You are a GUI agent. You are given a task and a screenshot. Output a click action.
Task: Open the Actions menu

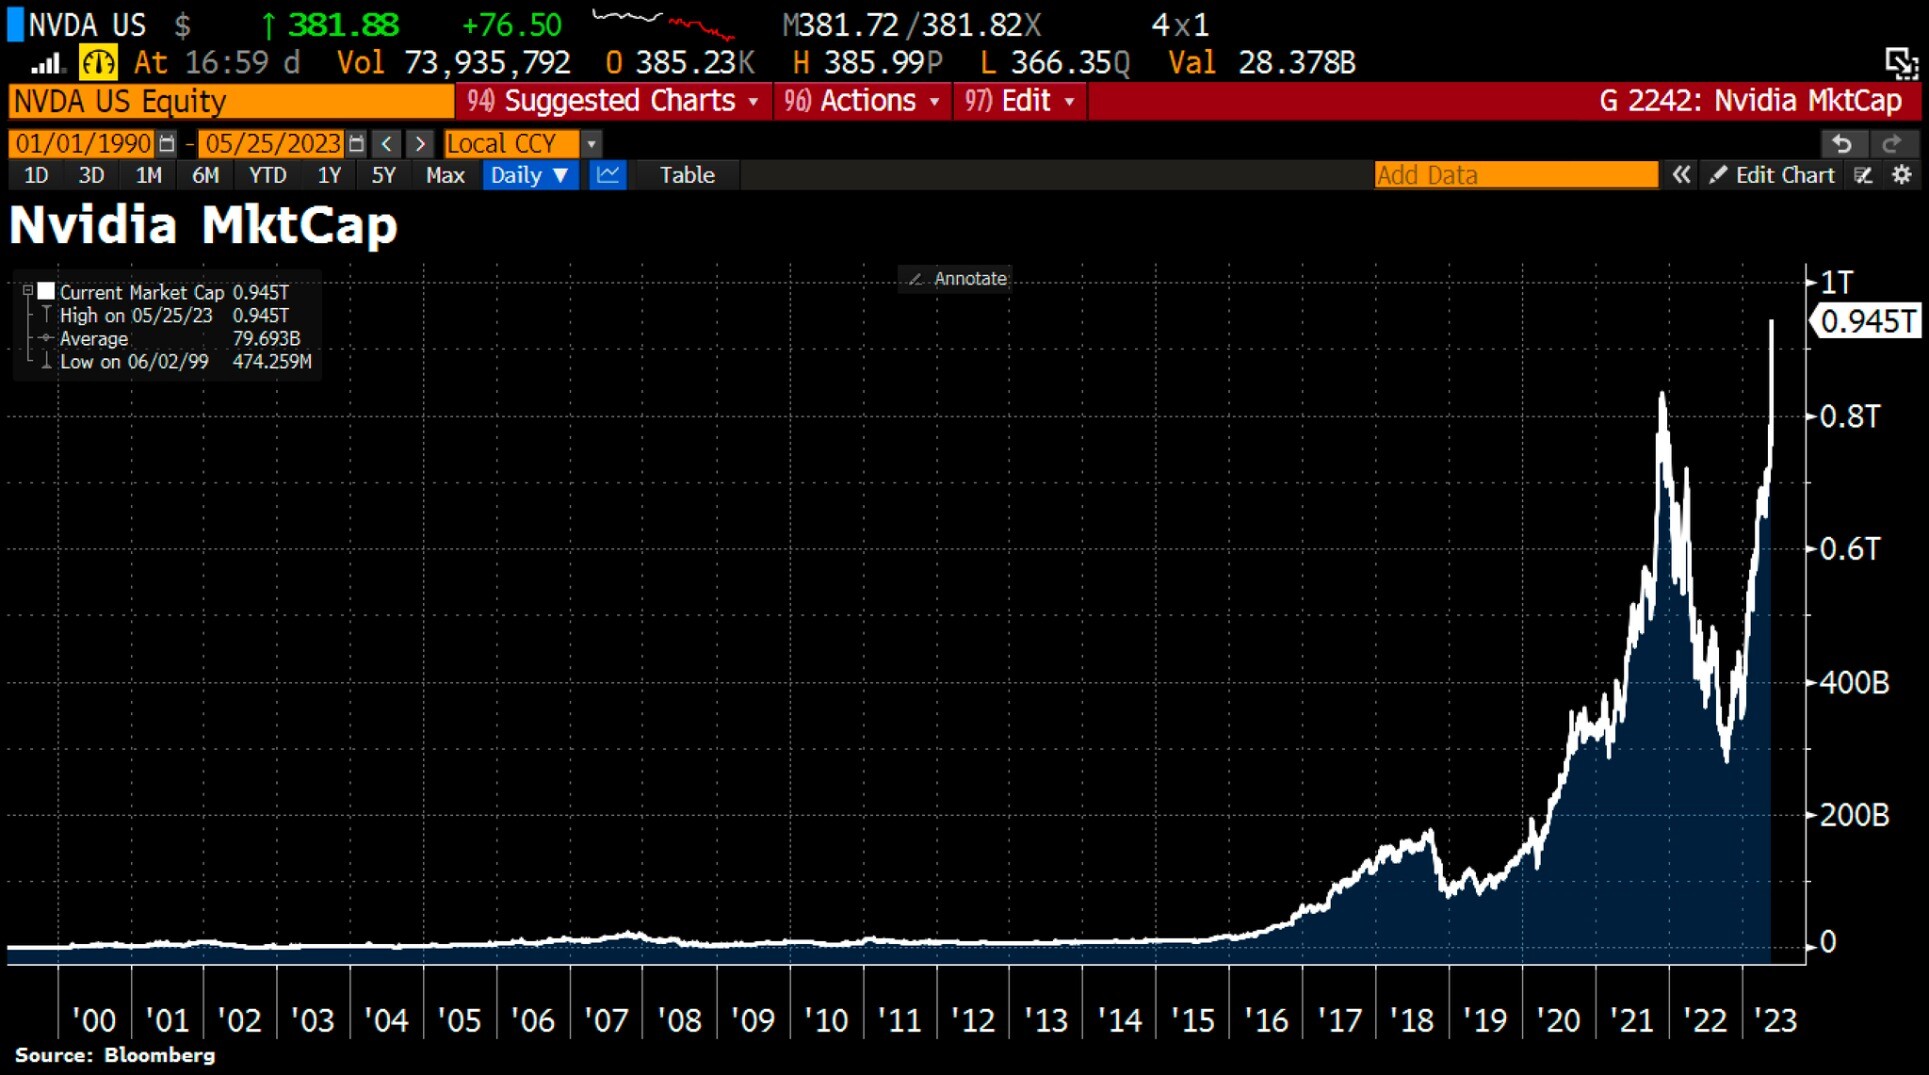pyautogui.click(x=862, y=101)
